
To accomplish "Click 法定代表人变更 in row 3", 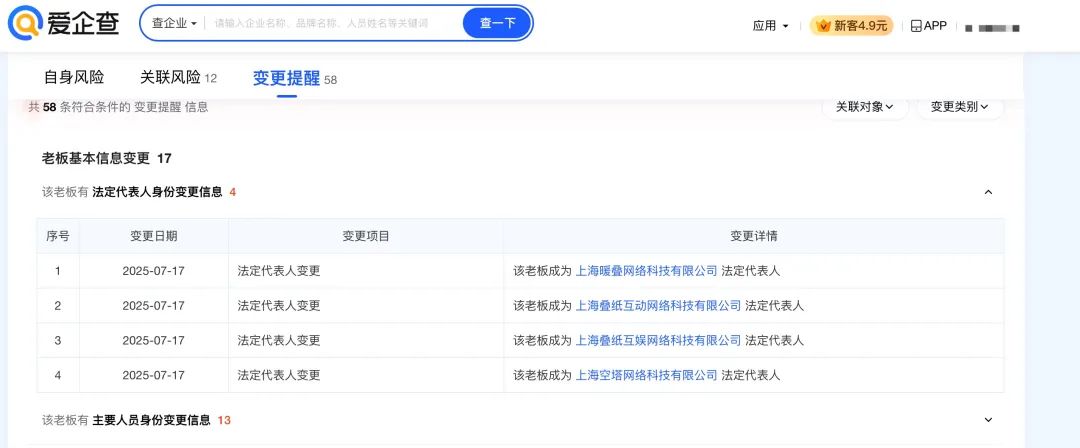I will (x=279, y=340).
